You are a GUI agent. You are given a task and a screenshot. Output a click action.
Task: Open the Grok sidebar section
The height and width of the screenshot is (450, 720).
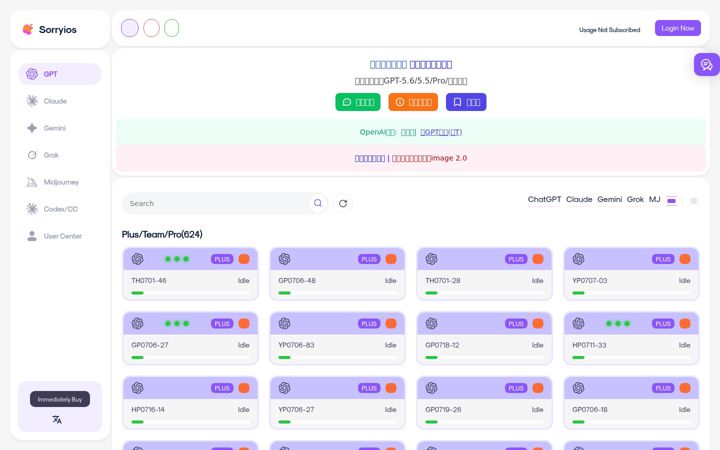(60, 155)
